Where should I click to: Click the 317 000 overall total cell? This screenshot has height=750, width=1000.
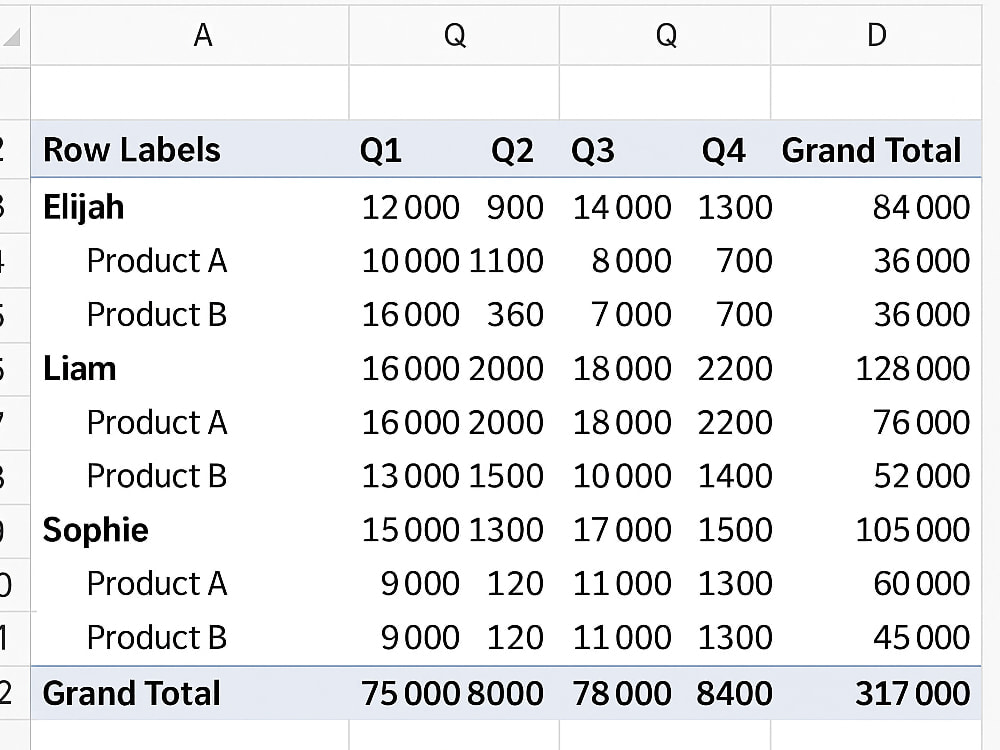(x=913, y=693)
